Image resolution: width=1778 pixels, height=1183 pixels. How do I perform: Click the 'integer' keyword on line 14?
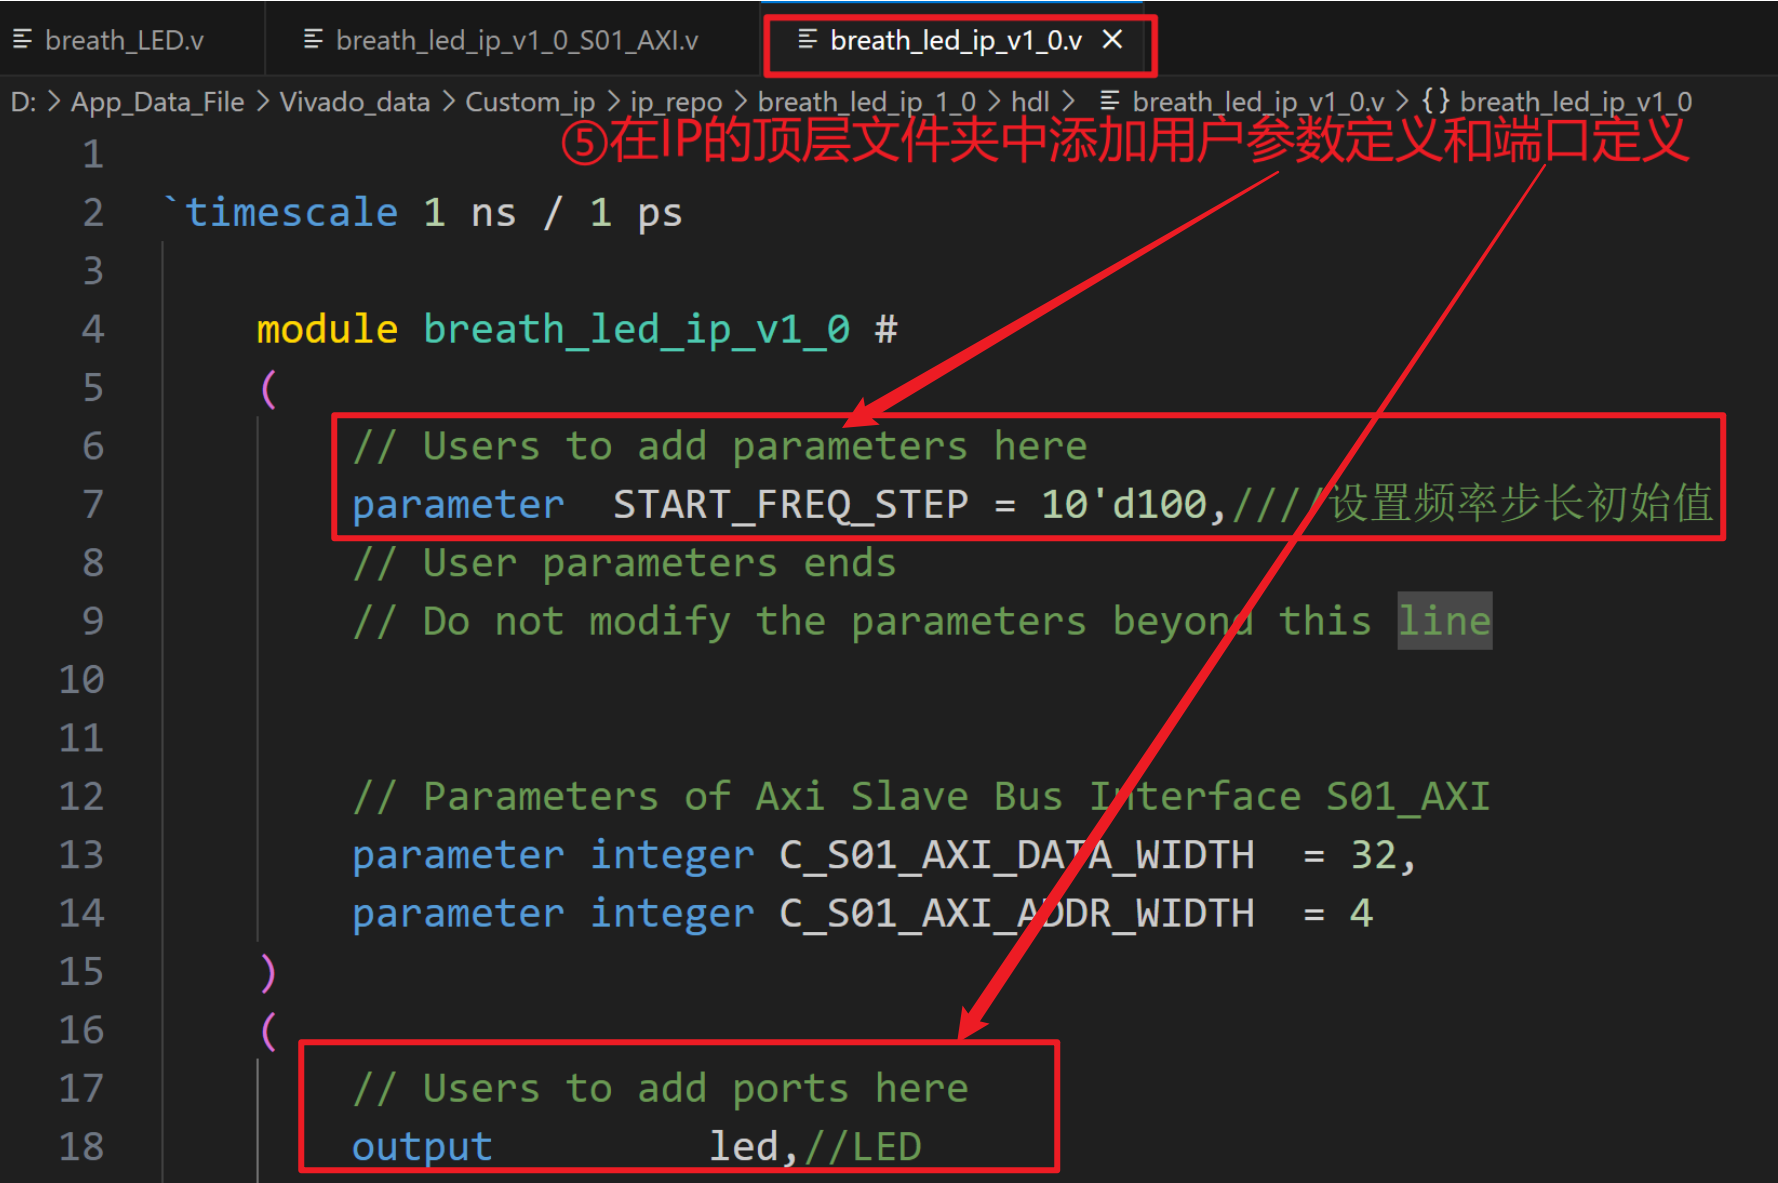pos(672,915)
